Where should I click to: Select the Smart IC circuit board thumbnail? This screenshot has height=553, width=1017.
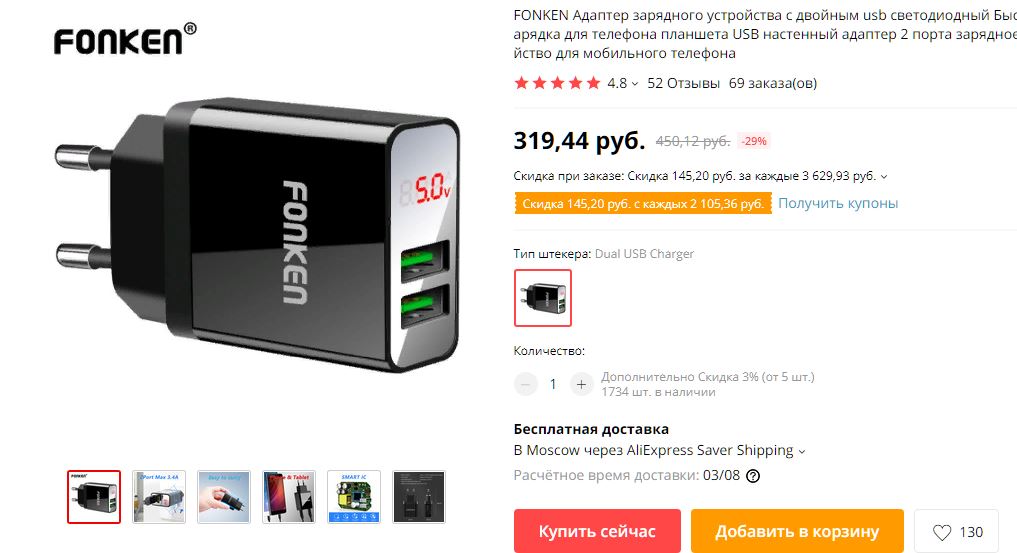click(354, 497)
